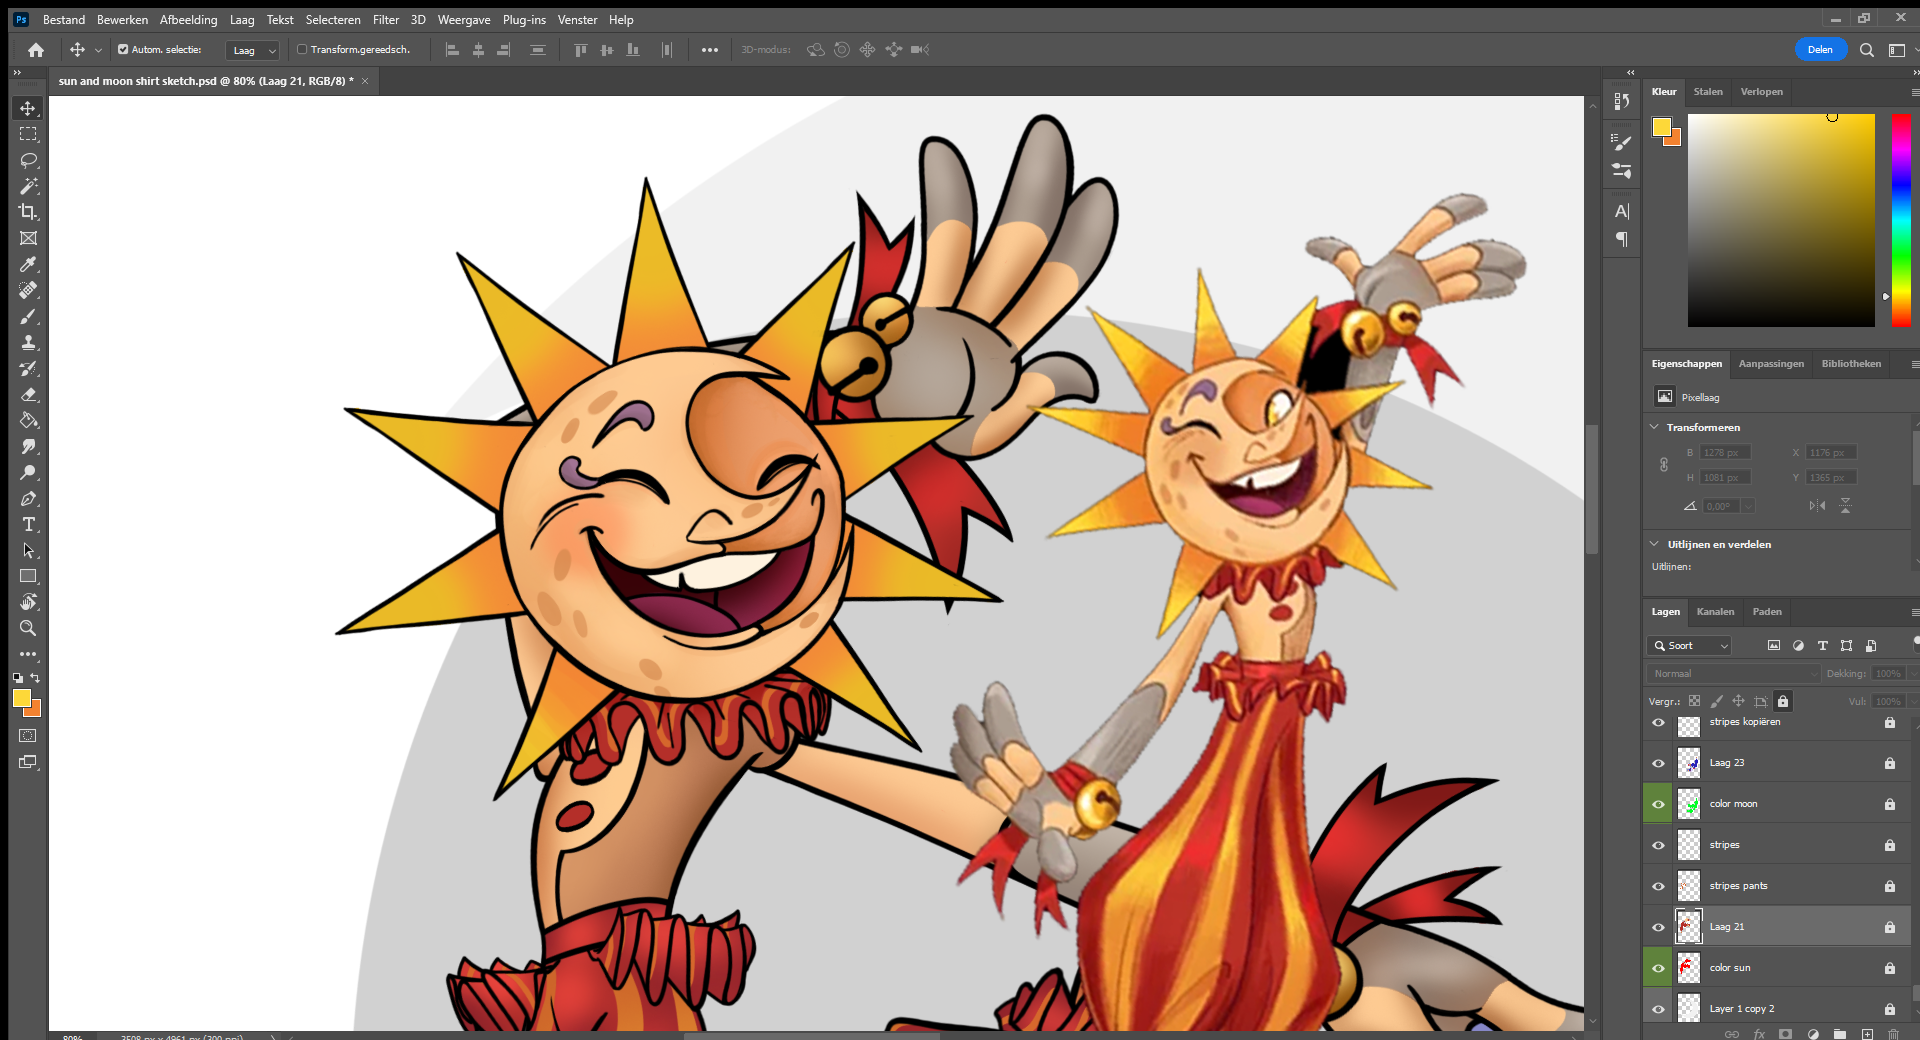Viewport: 1920px width, 1040px height.
Task: Toggle Quick Mask mode
Action: [28, 736]
